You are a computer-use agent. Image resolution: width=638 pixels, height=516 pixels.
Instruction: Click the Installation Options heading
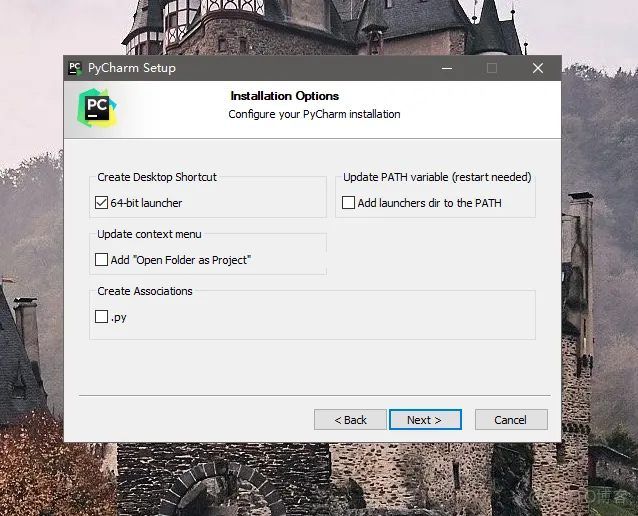[284, 96]
